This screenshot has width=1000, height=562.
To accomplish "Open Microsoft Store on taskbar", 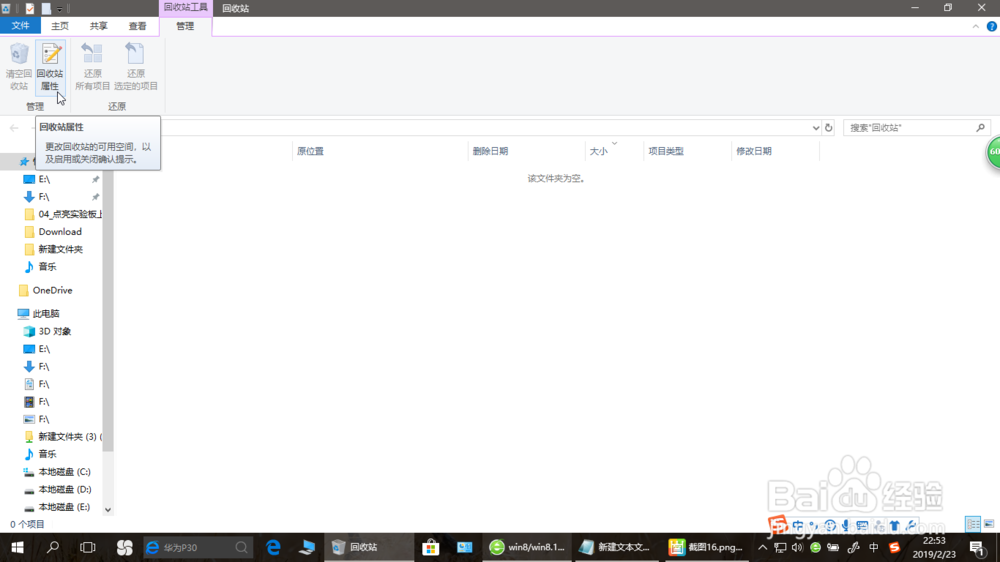I will (x=430, y=547).
